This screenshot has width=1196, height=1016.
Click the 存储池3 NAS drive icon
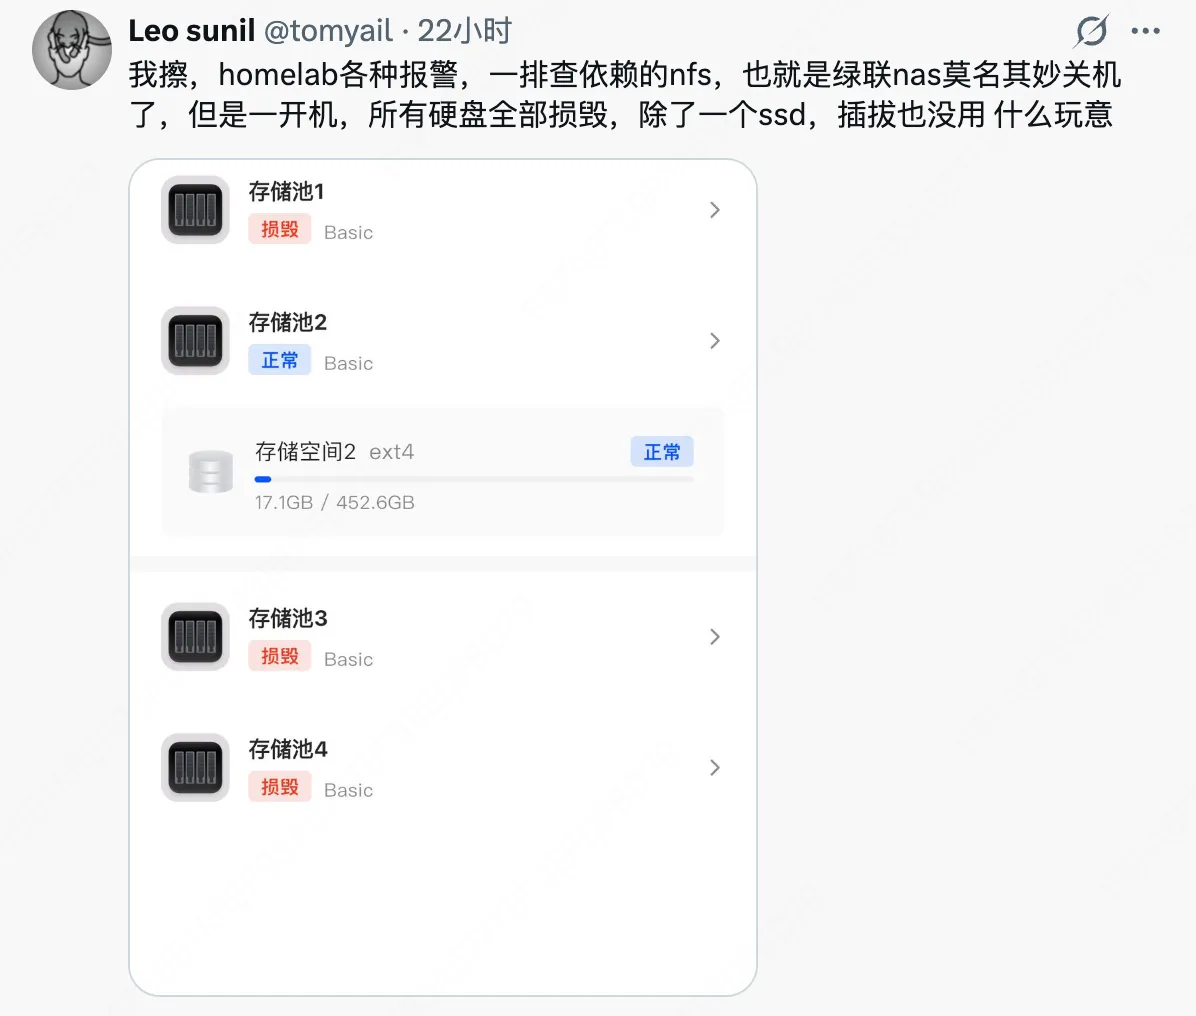tap(195, 637)
